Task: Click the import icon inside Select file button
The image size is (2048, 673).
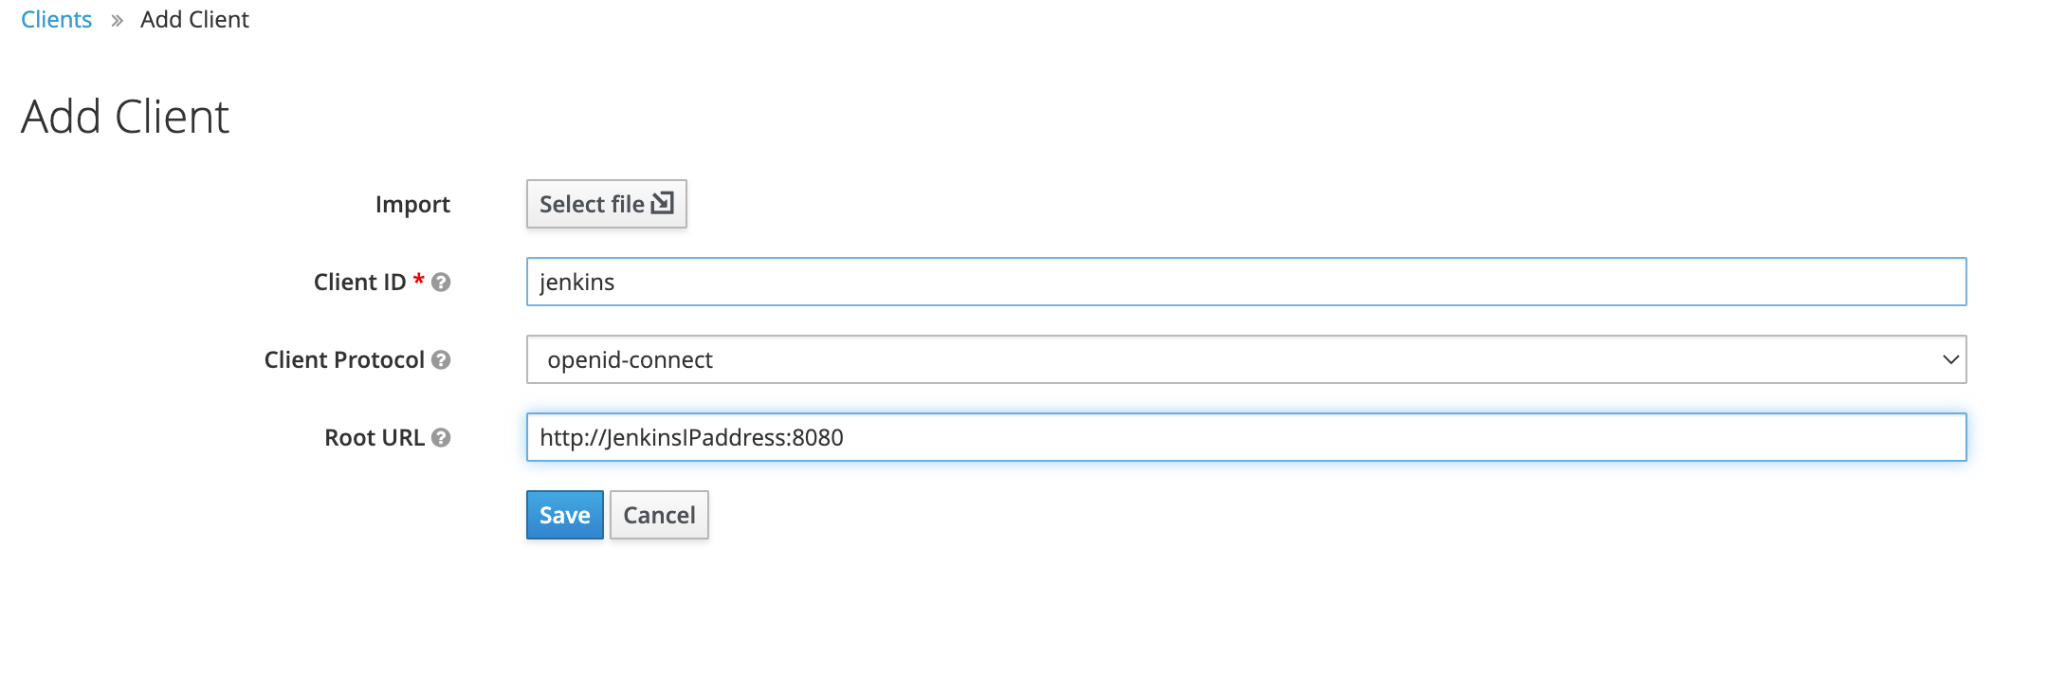Action: point(663,202)
